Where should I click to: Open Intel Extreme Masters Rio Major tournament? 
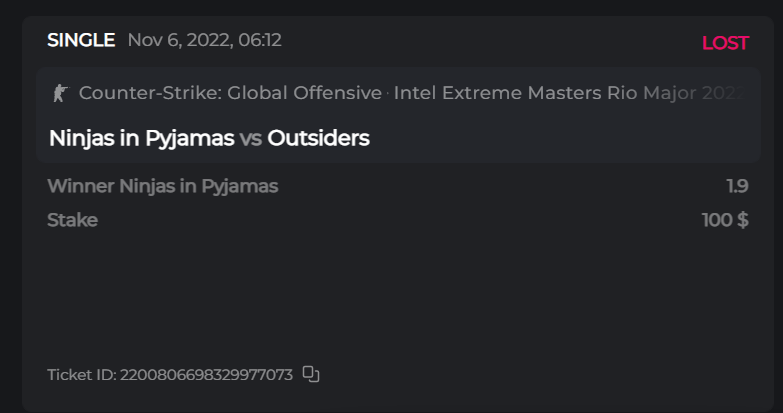[570, 93]
